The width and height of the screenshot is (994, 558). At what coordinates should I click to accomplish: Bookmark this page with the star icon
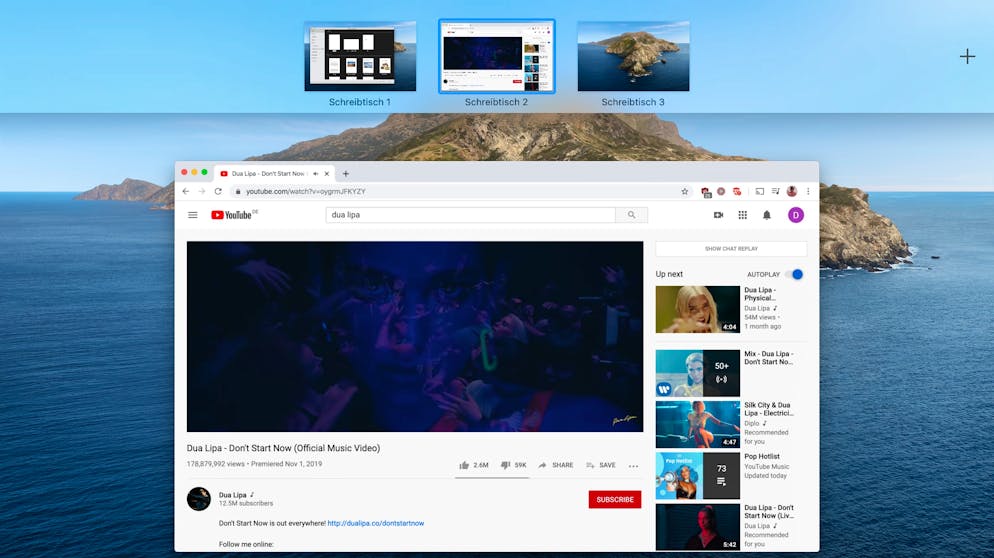(x=685, y=191)
